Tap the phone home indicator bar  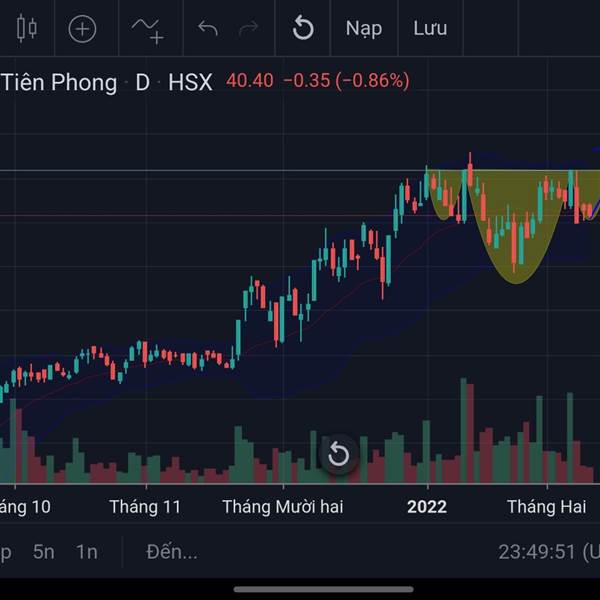click(324, 589)
